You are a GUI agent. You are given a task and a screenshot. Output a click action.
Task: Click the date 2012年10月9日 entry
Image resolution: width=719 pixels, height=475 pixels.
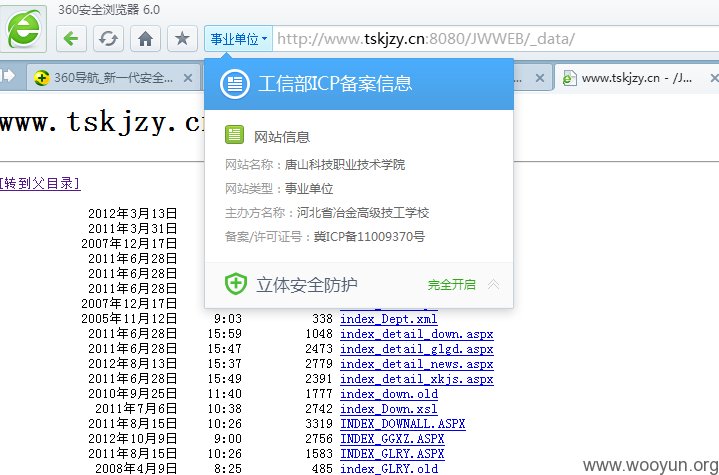133,439
